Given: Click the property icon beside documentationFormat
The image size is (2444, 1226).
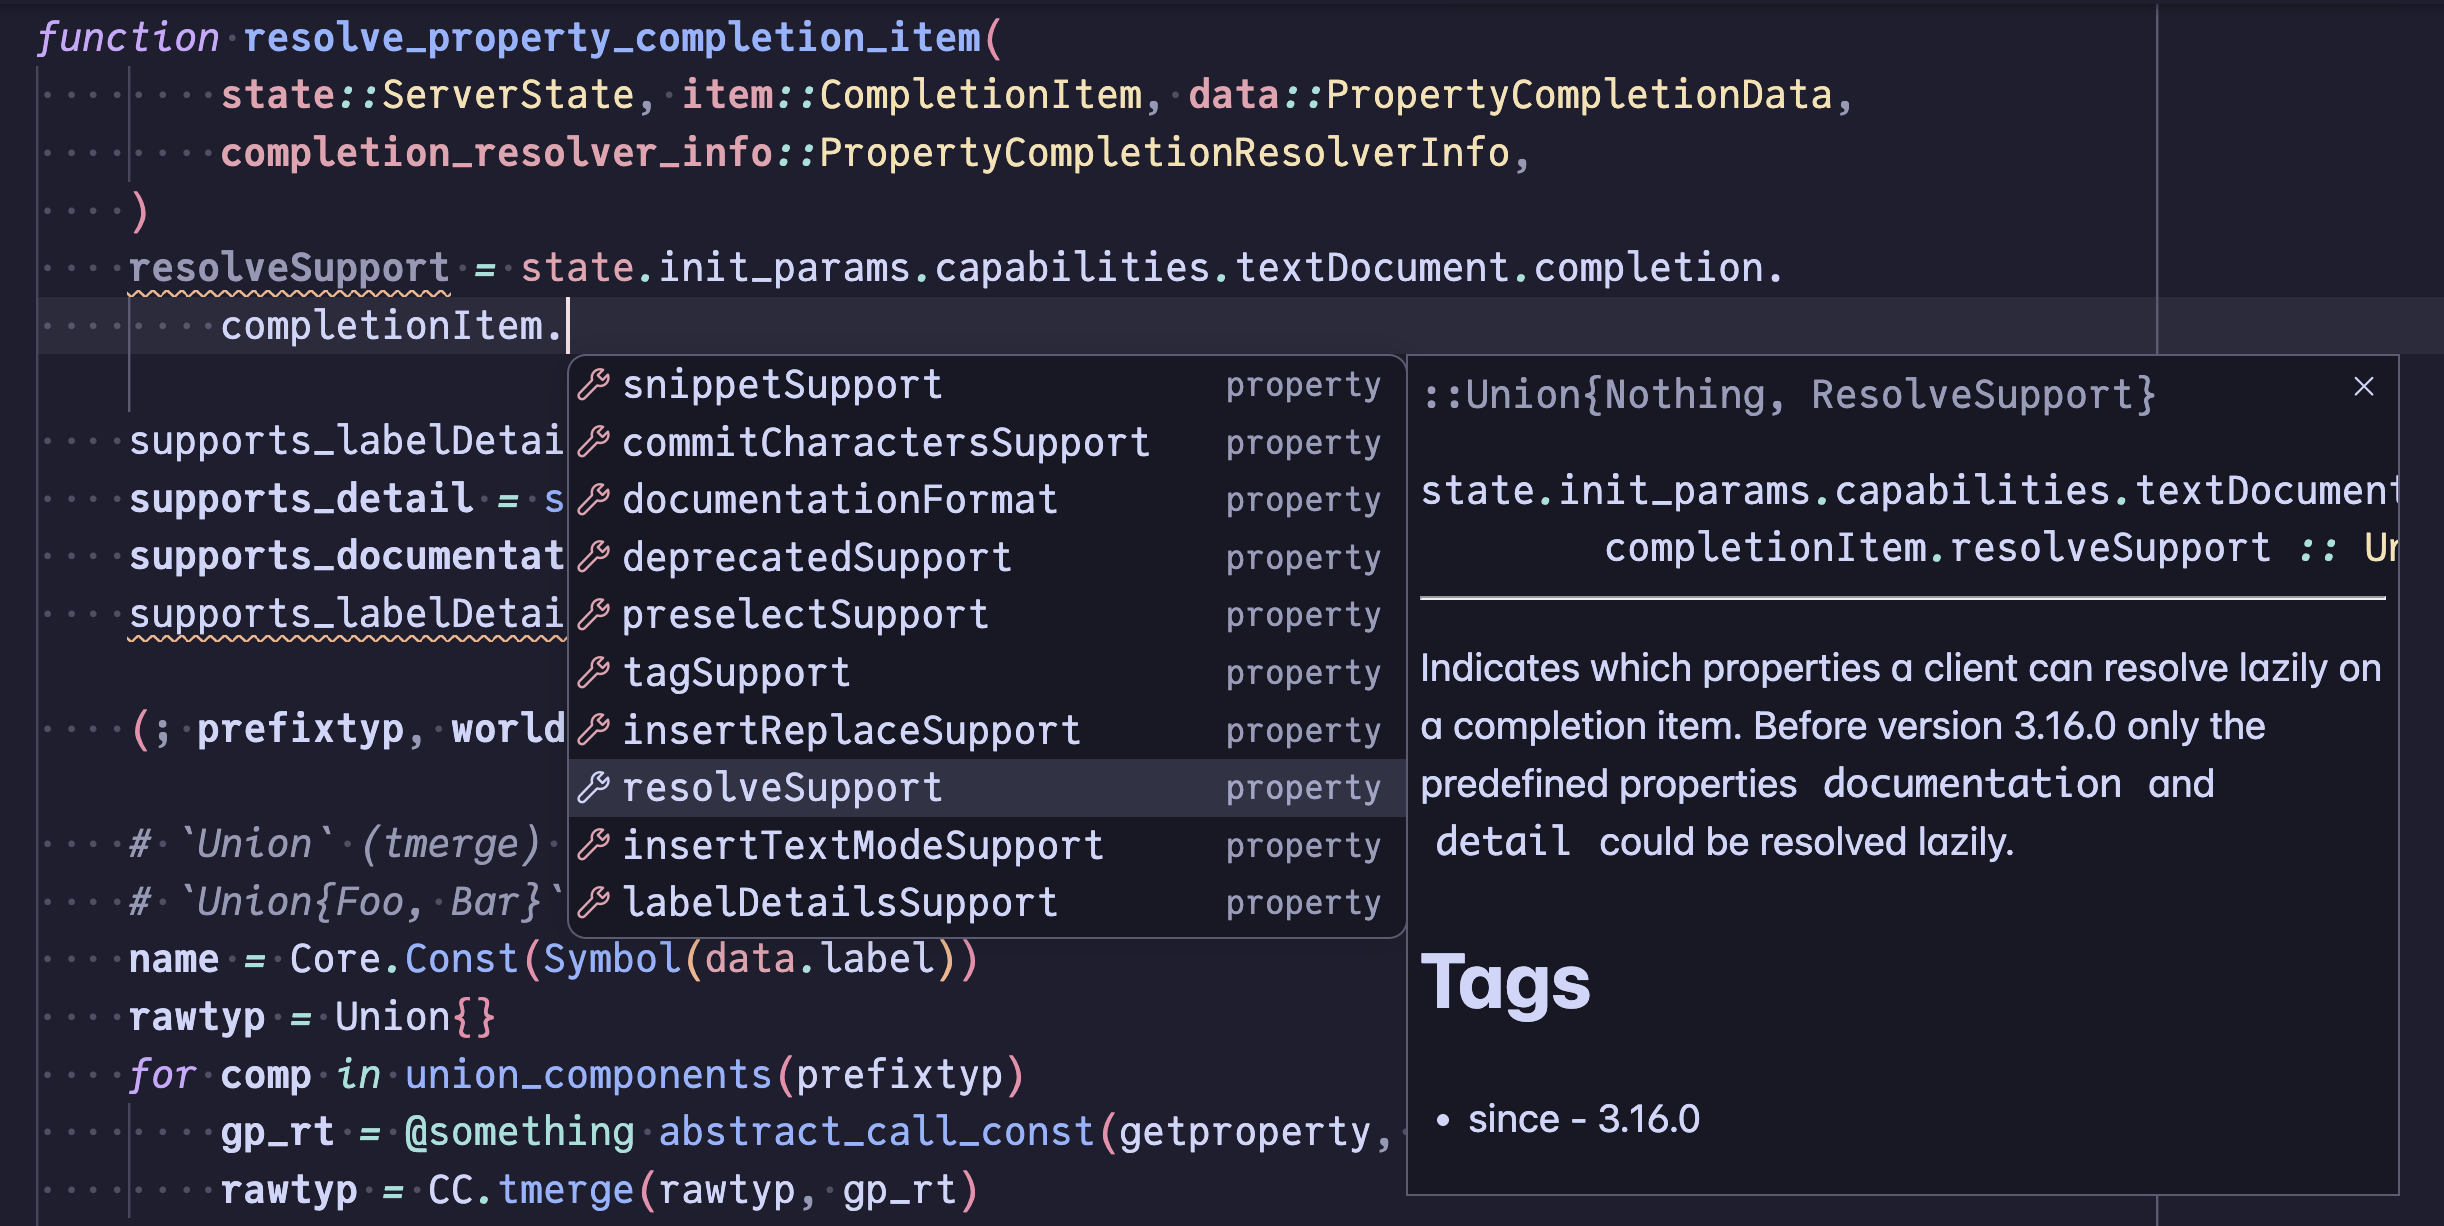Looking at the screenshot, I should click(594, 500).
